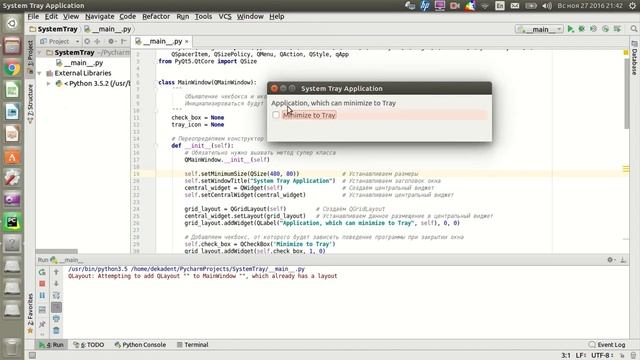Toggle tool window buttons icon in the bottom-left status bar
Viewport: 640px width, 360px height.
click(32, 356)
